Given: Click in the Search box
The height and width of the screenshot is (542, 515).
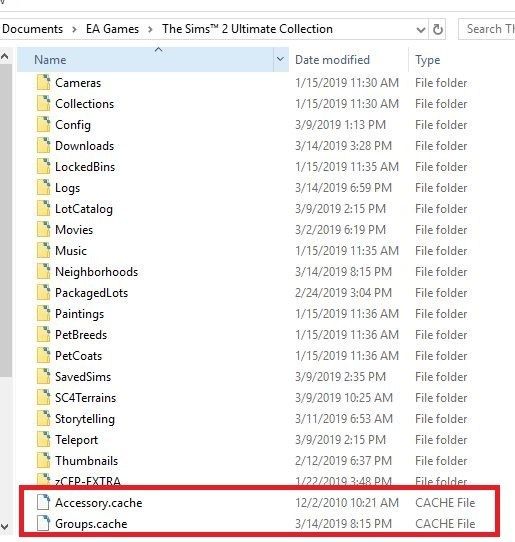Looking at the screenshot, I should [x=487, y=29].
